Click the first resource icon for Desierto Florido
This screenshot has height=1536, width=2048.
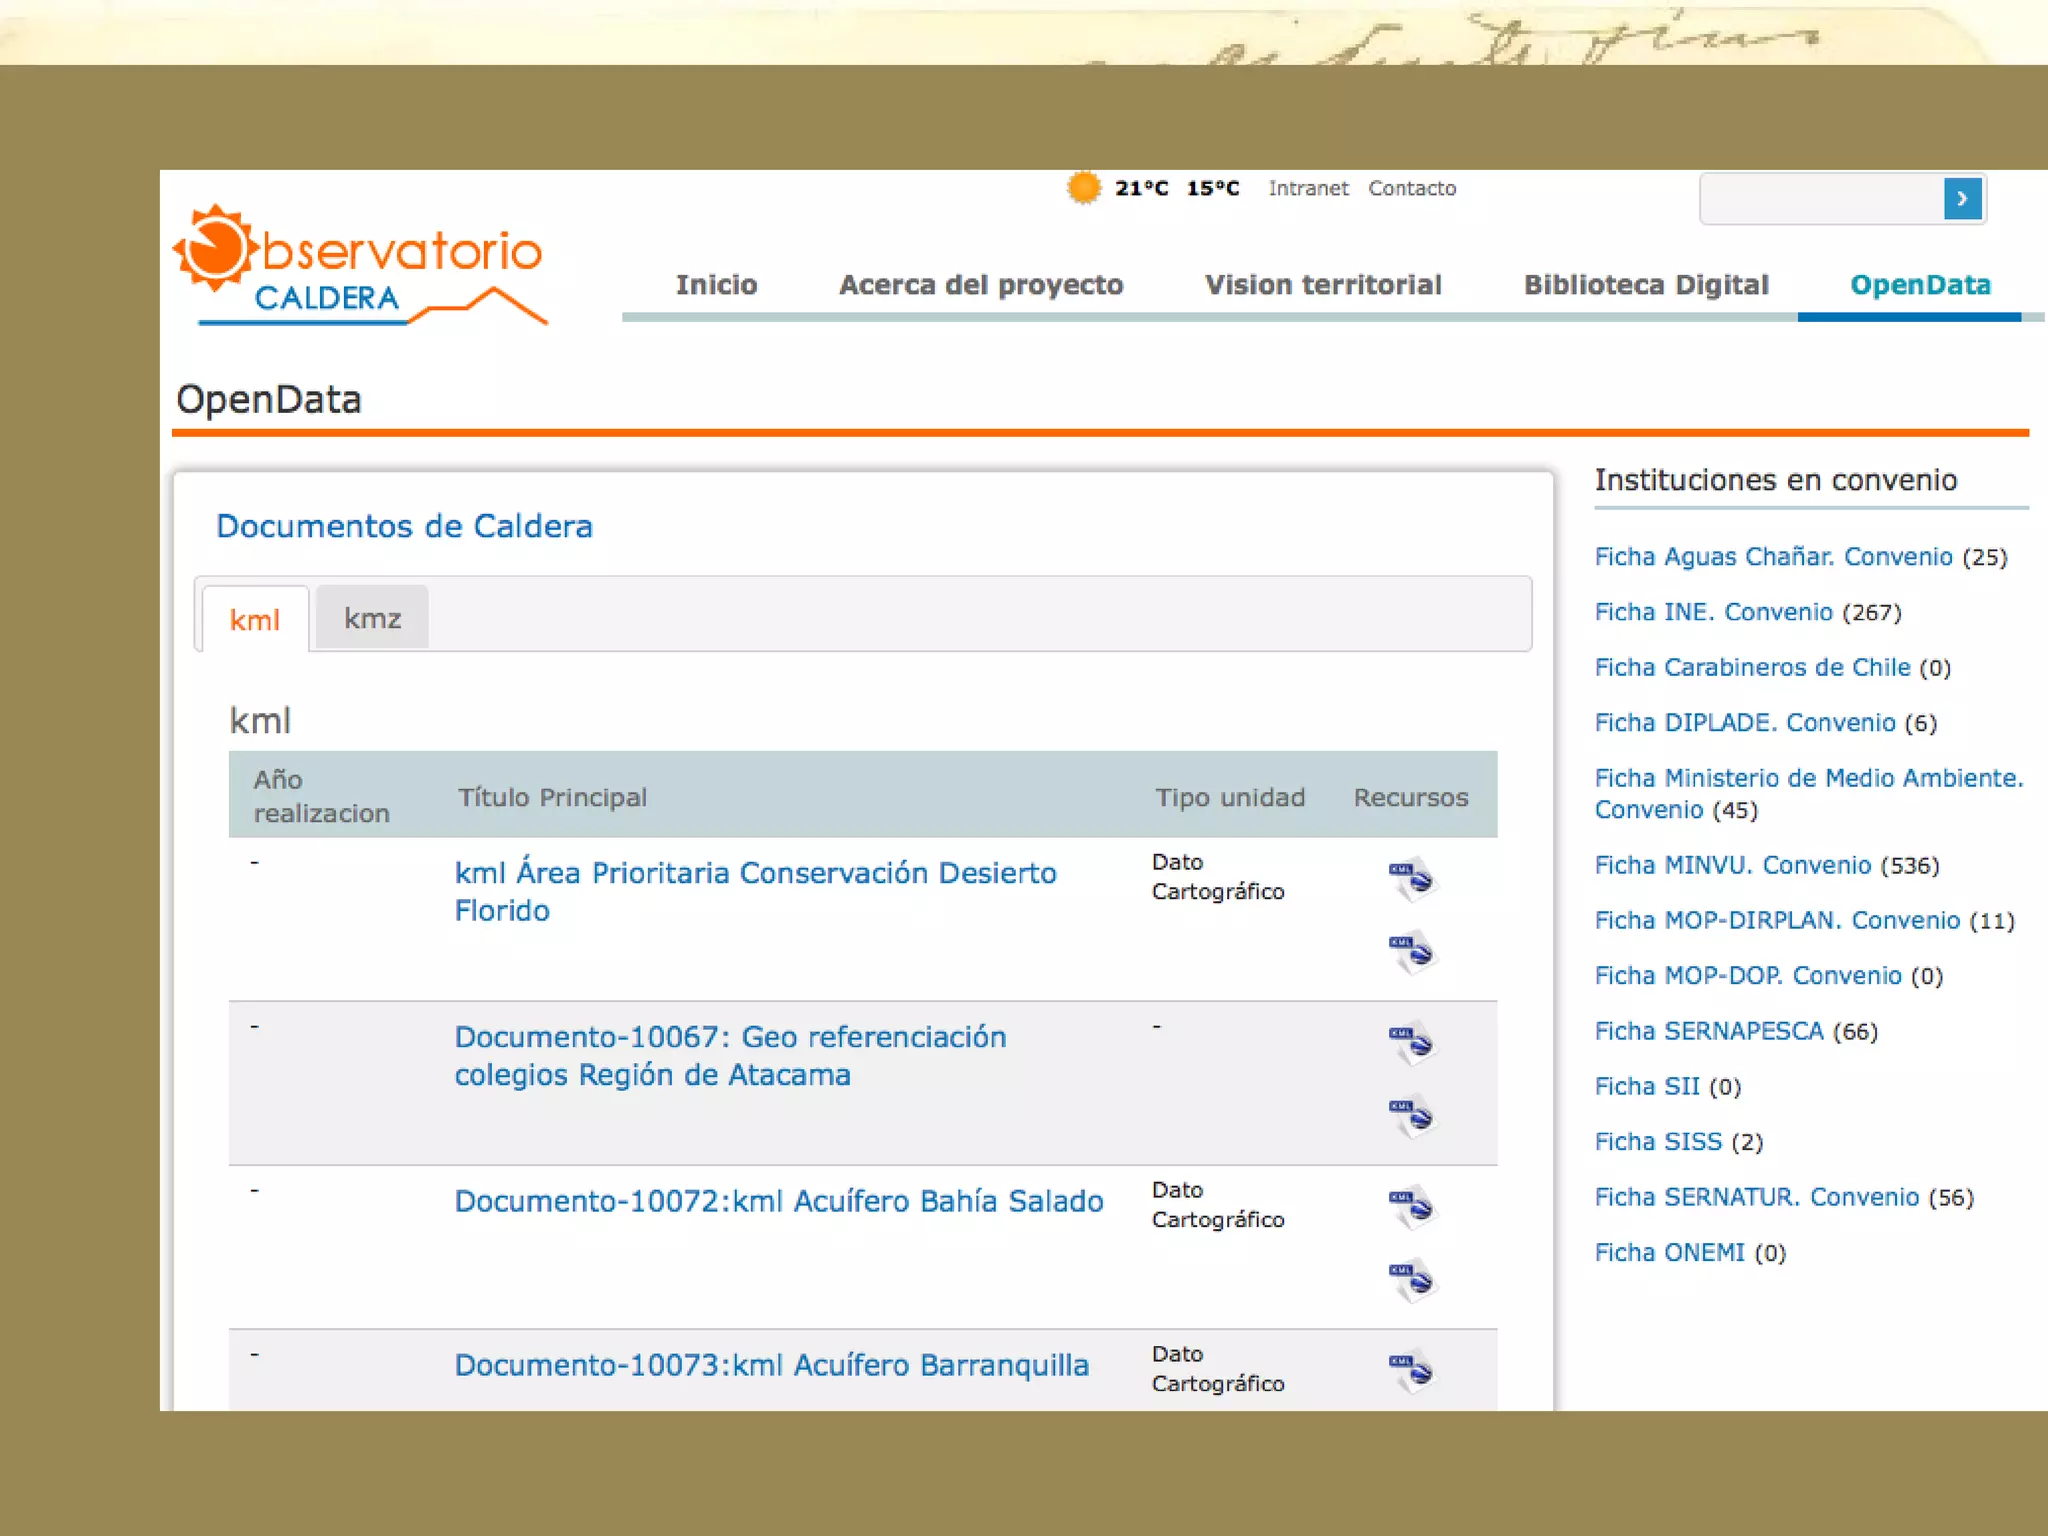coord(1411,879)
